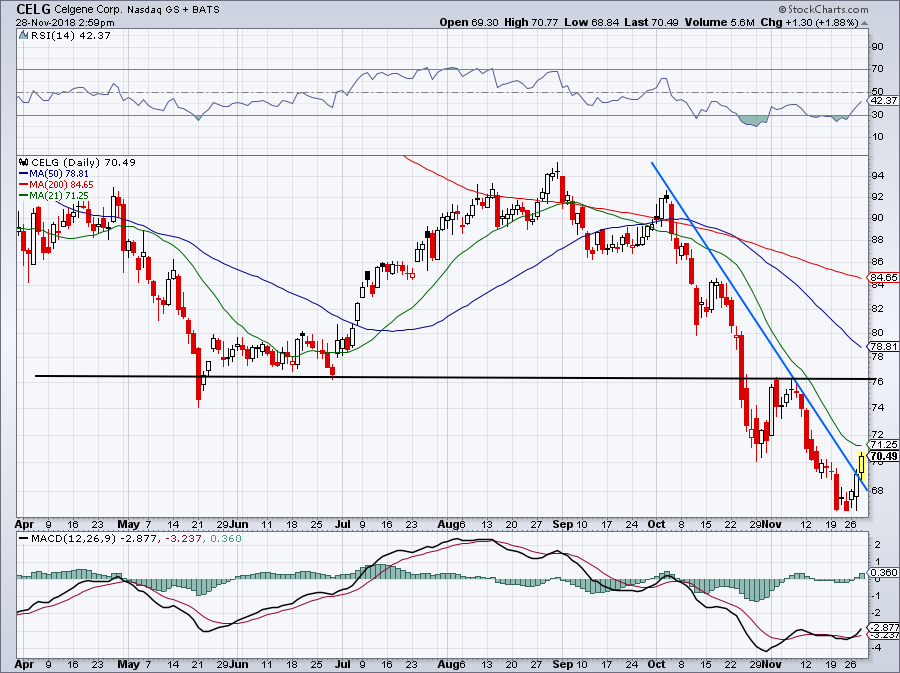Click the Oct month label under the price chart
This screenshot has height=673, width=900.
[x=656, y=524]
